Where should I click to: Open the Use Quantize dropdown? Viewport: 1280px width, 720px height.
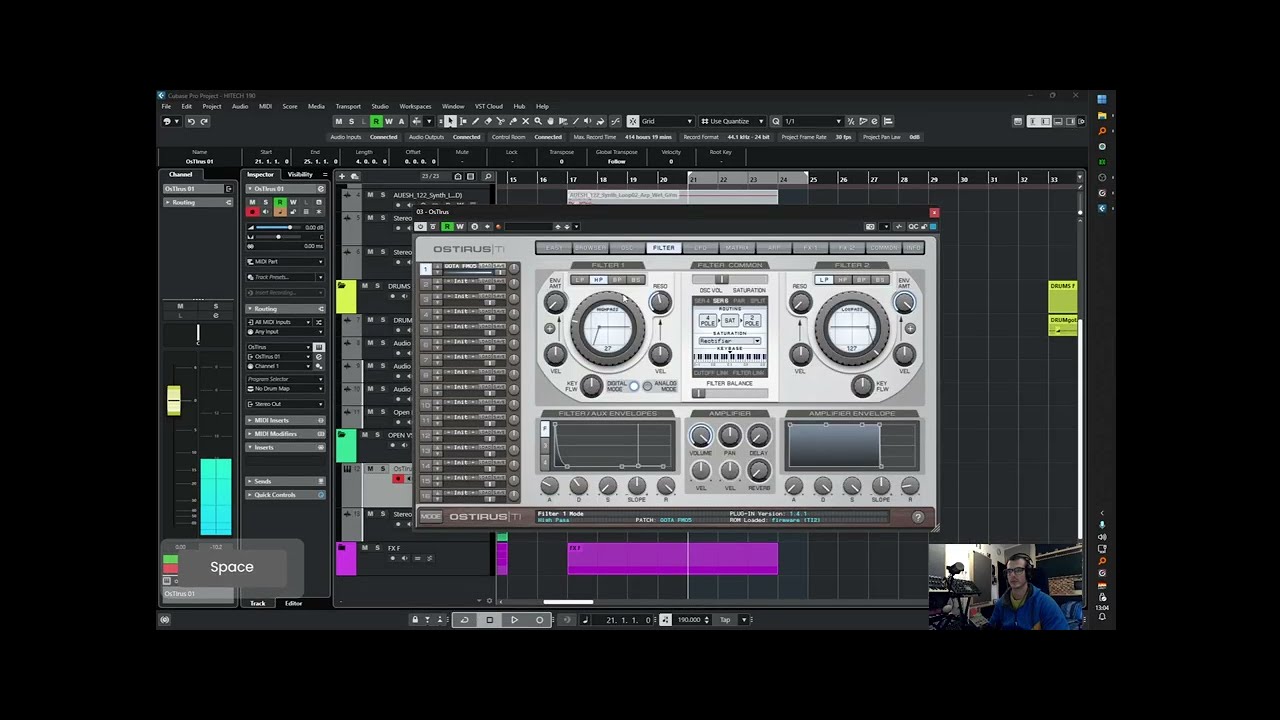pos(732,121)
